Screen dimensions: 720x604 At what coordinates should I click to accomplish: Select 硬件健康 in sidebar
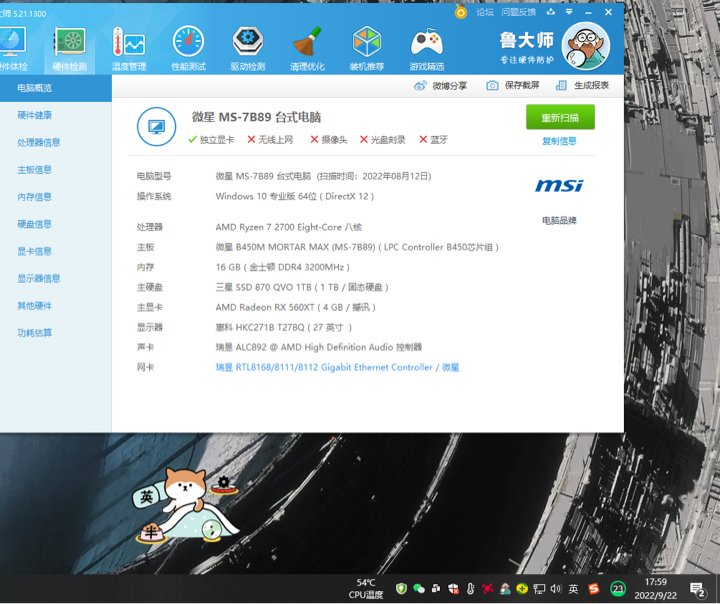coord(34,115)
